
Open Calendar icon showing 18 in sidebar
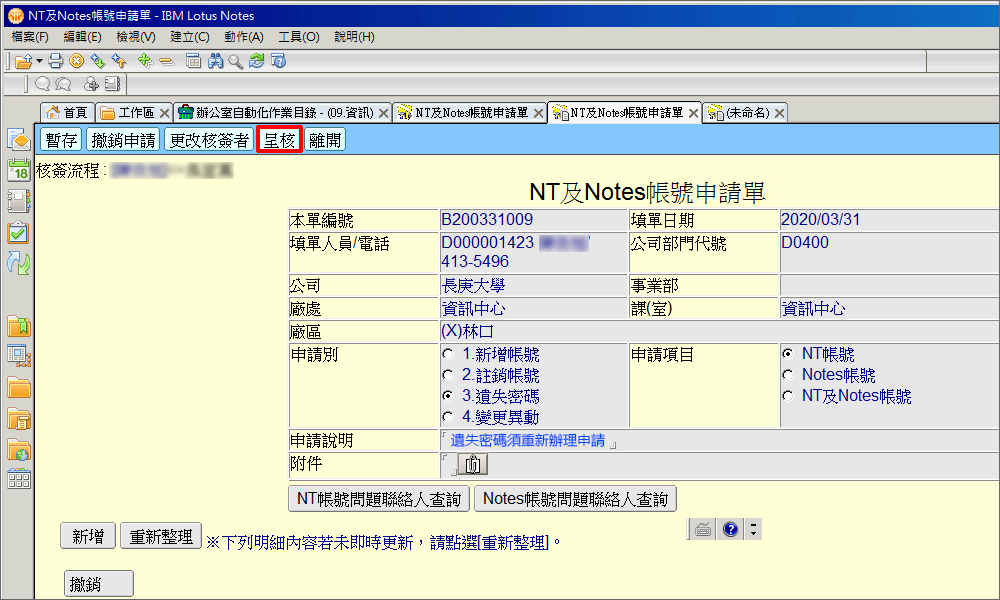point(18,170)
